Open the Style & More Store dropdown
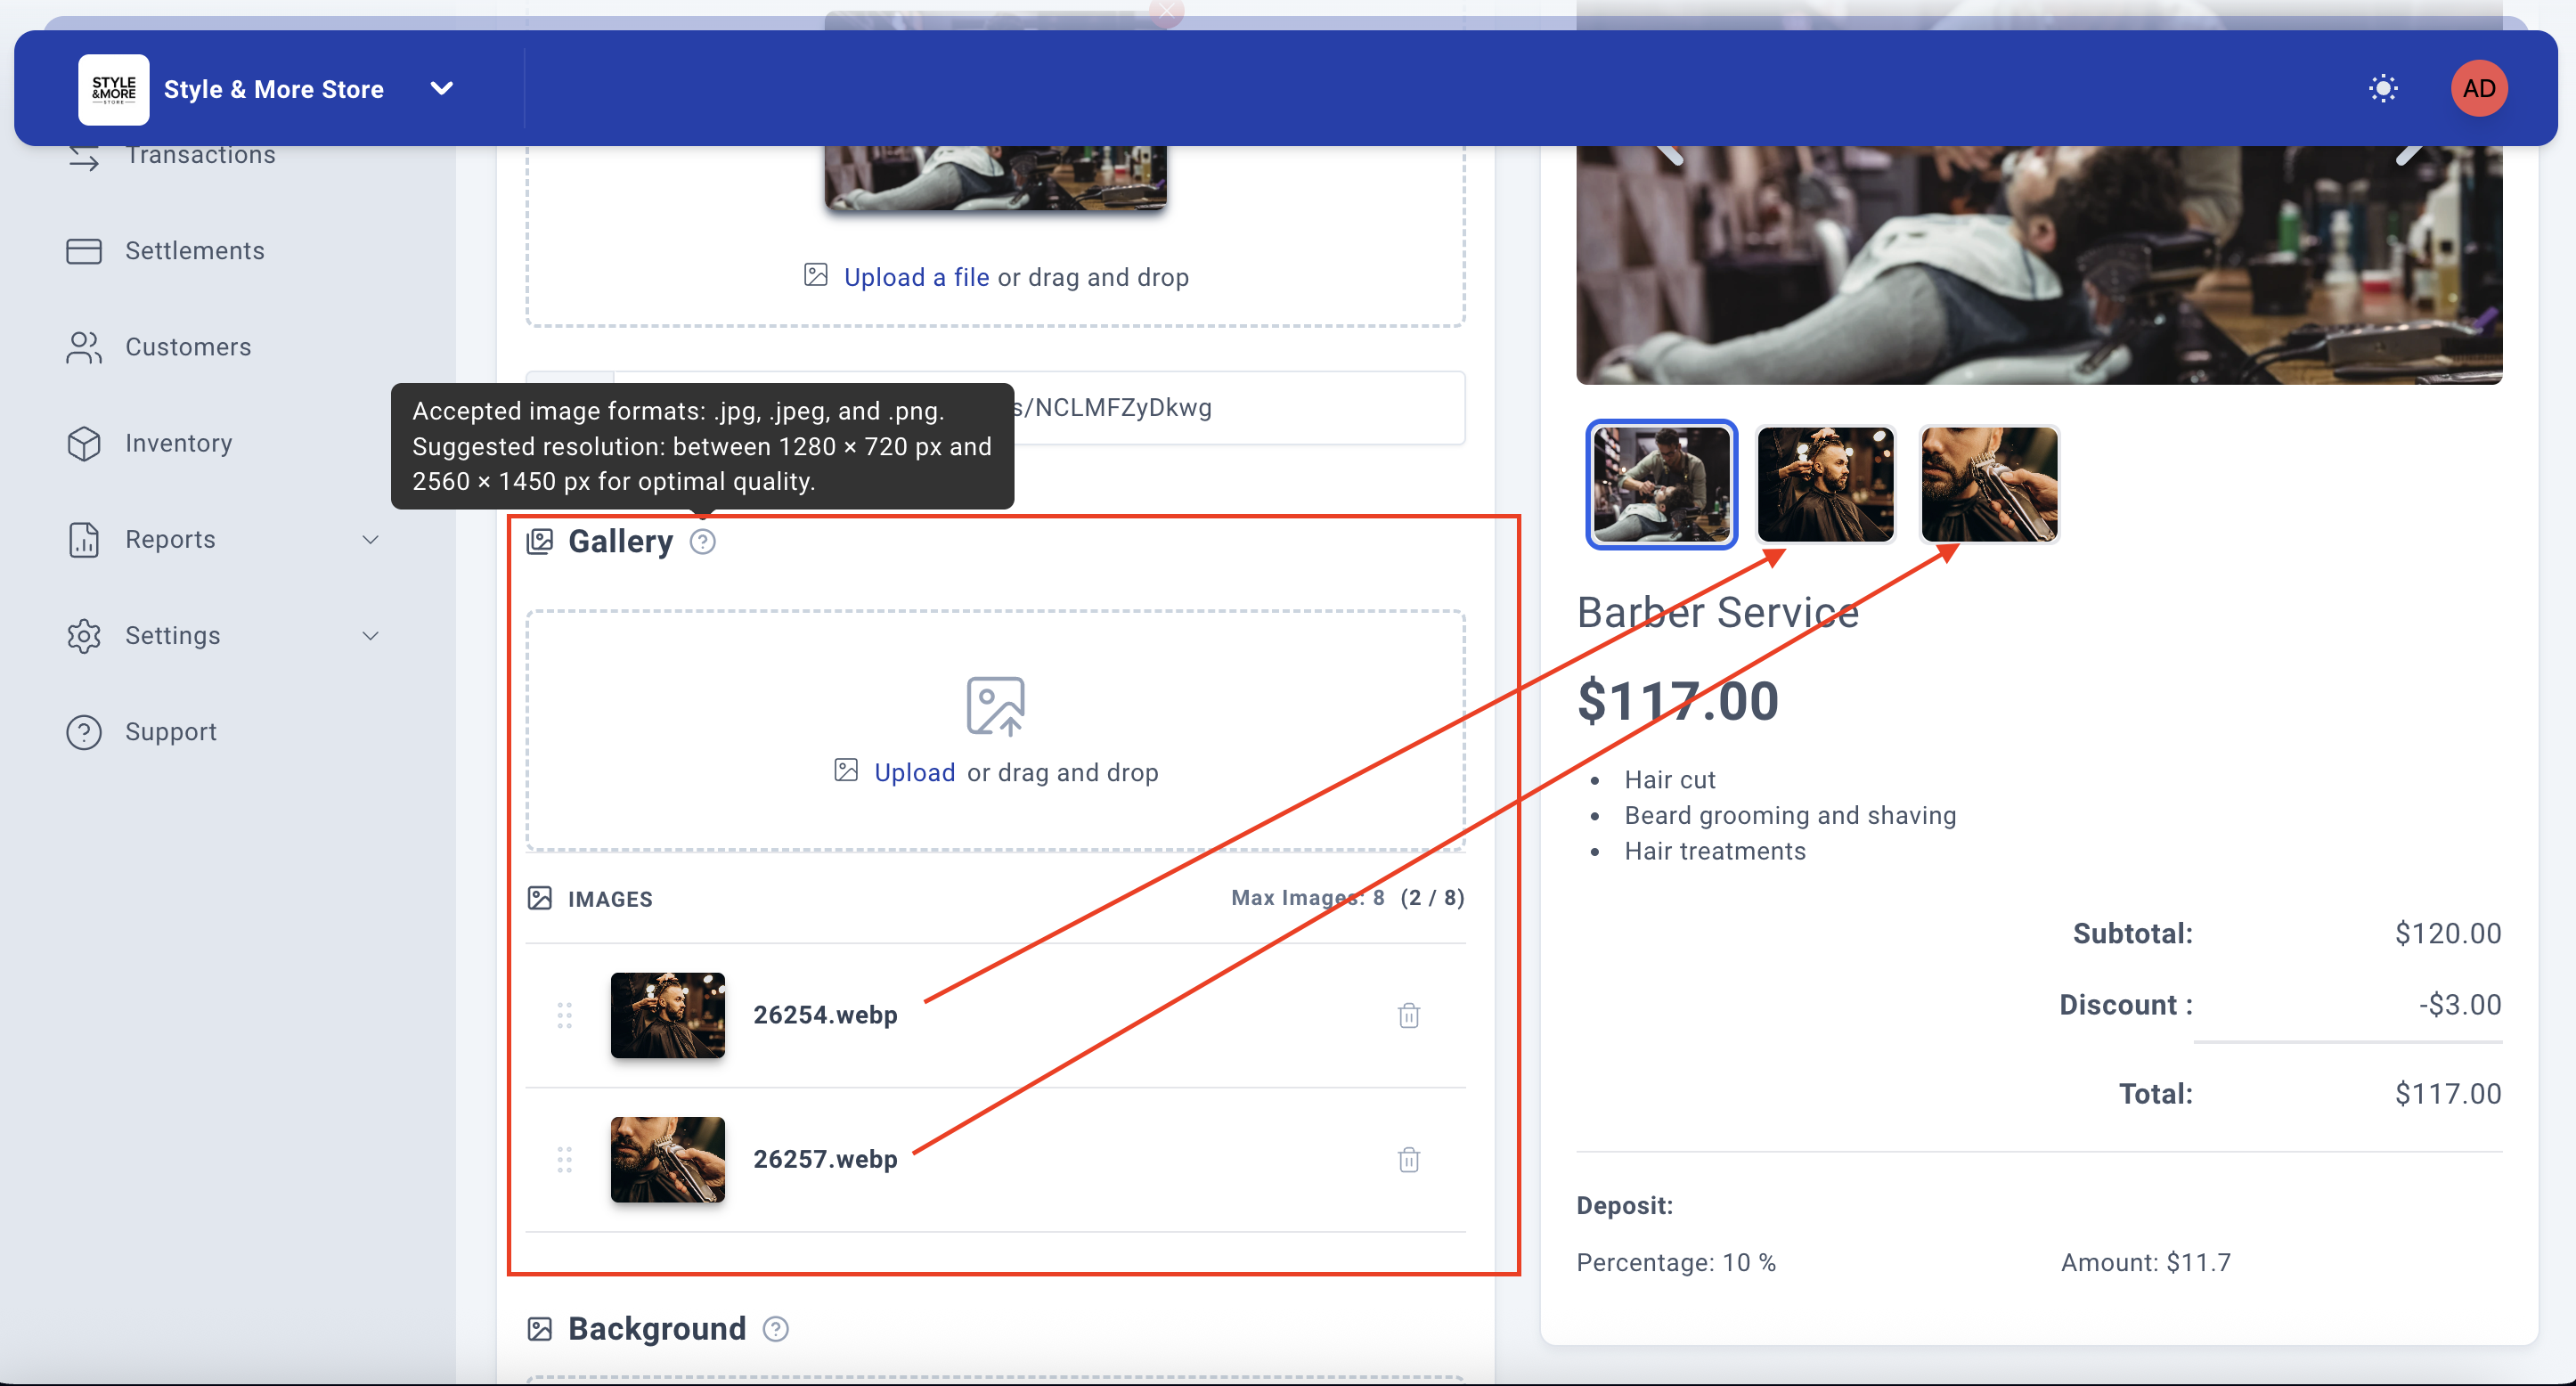Viewport: 2576px width, 1386px height. point(441,88)
